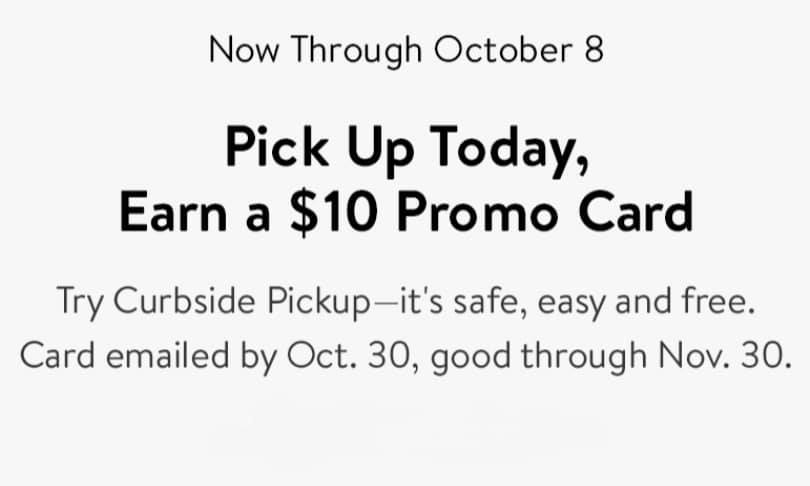
Task: Click the "Now Through October 8" date line
Action: (405, 50)
